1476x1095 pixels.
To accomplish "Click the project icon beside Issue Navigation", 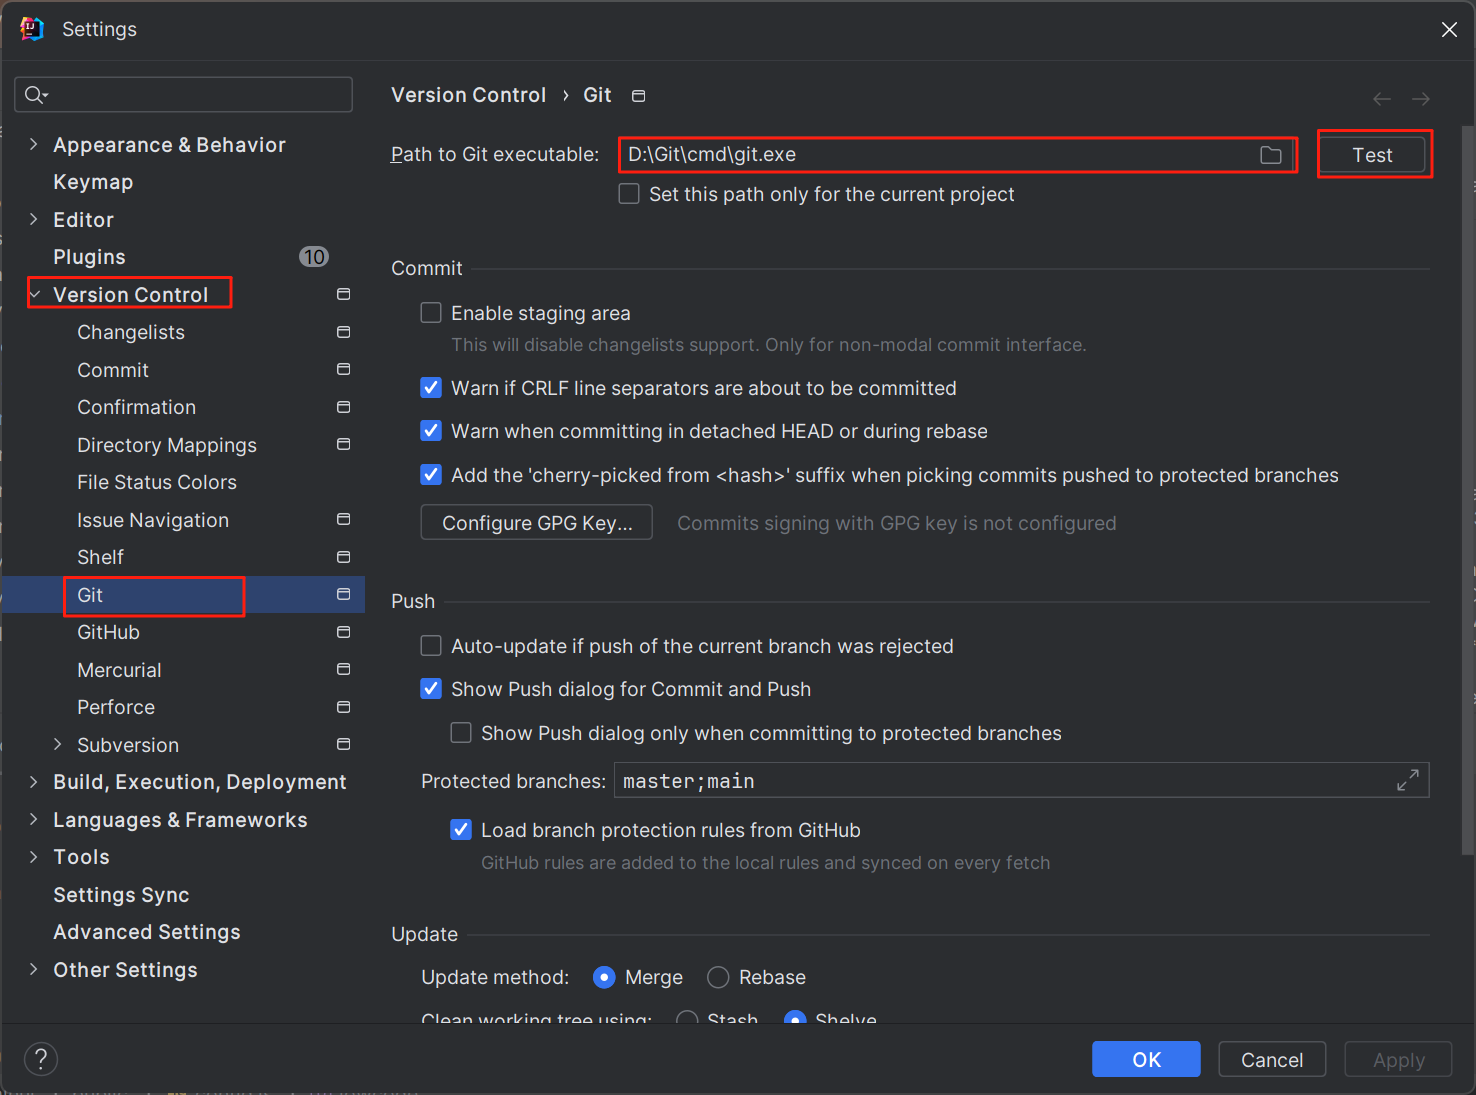I will click(x=344, y=519).
